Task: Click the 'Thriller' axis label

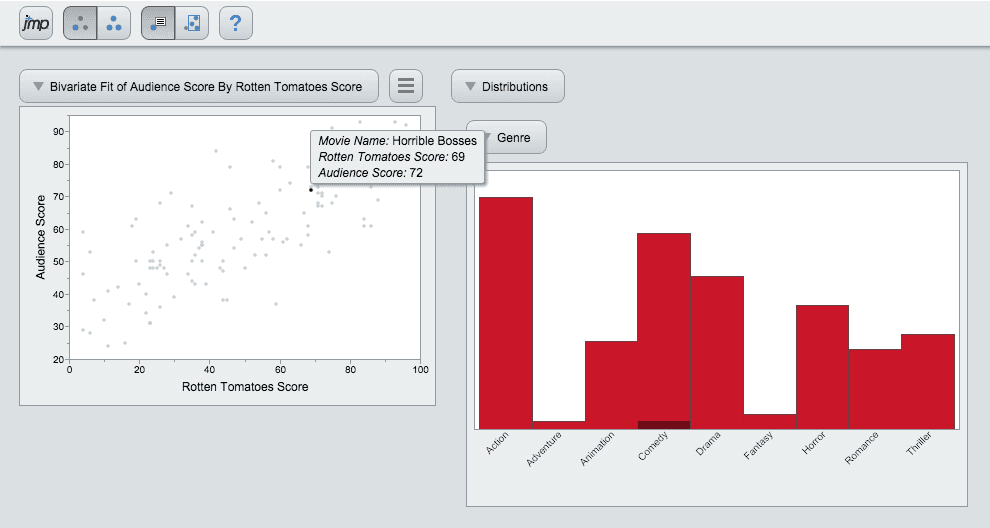Action: [x=919, y=444]
